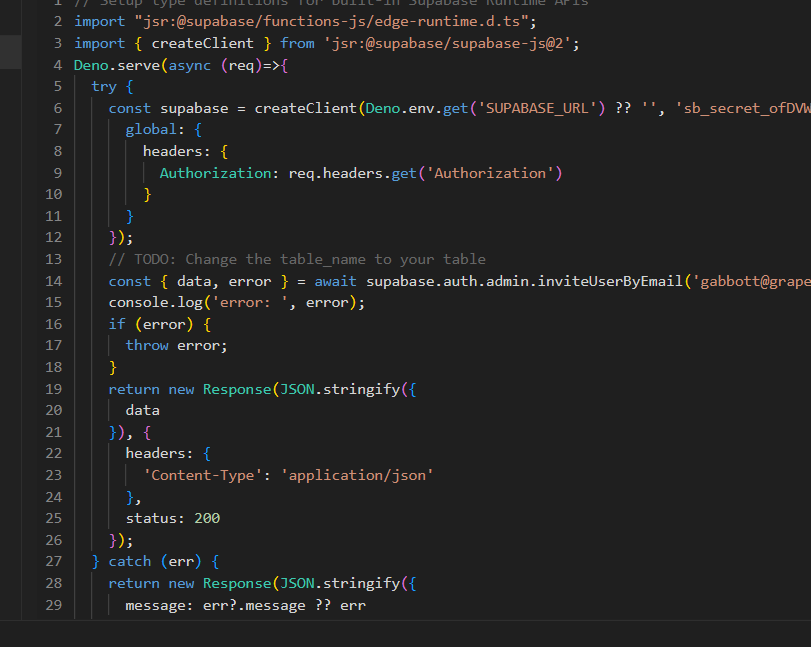Click the 'jsr:@supabase/supabase-js@2' string

tap(447, 43)
